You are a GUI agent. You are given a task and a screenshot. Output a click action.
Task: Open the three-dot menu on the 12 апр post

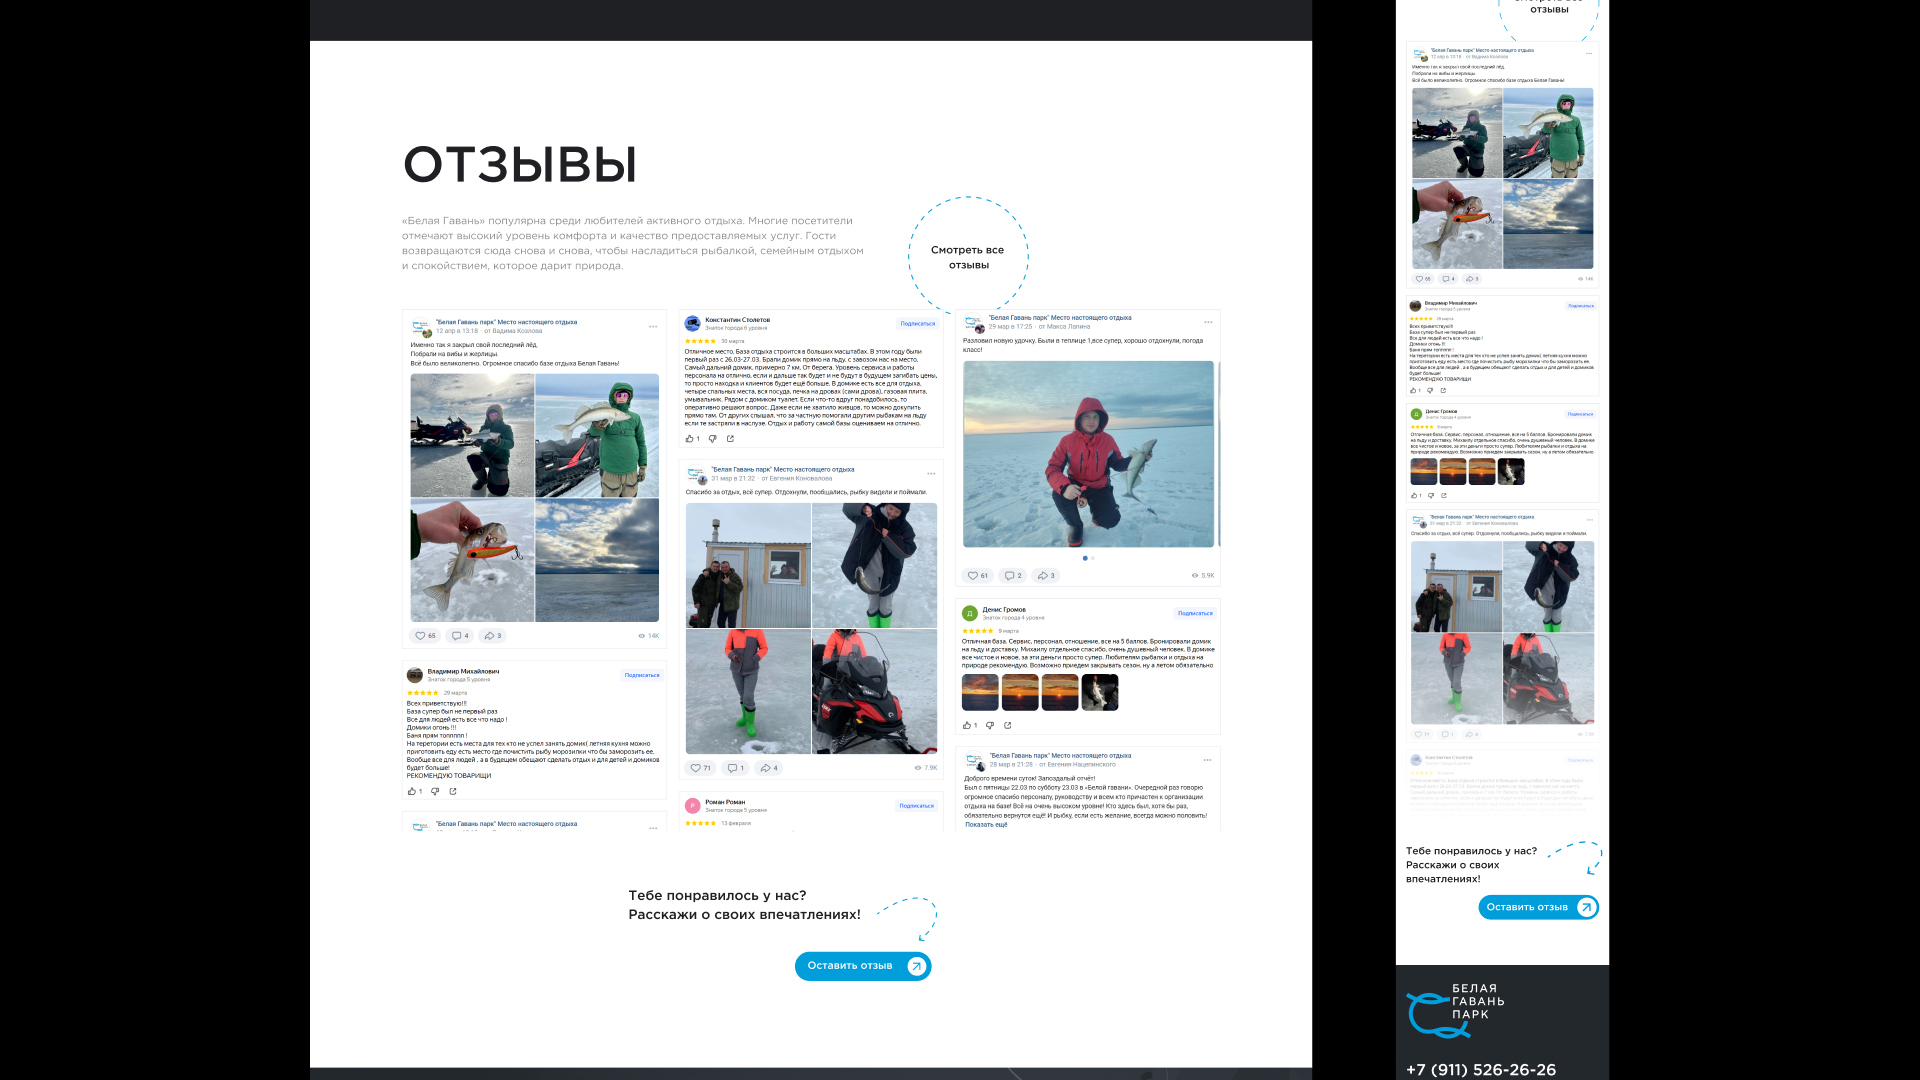653,326
